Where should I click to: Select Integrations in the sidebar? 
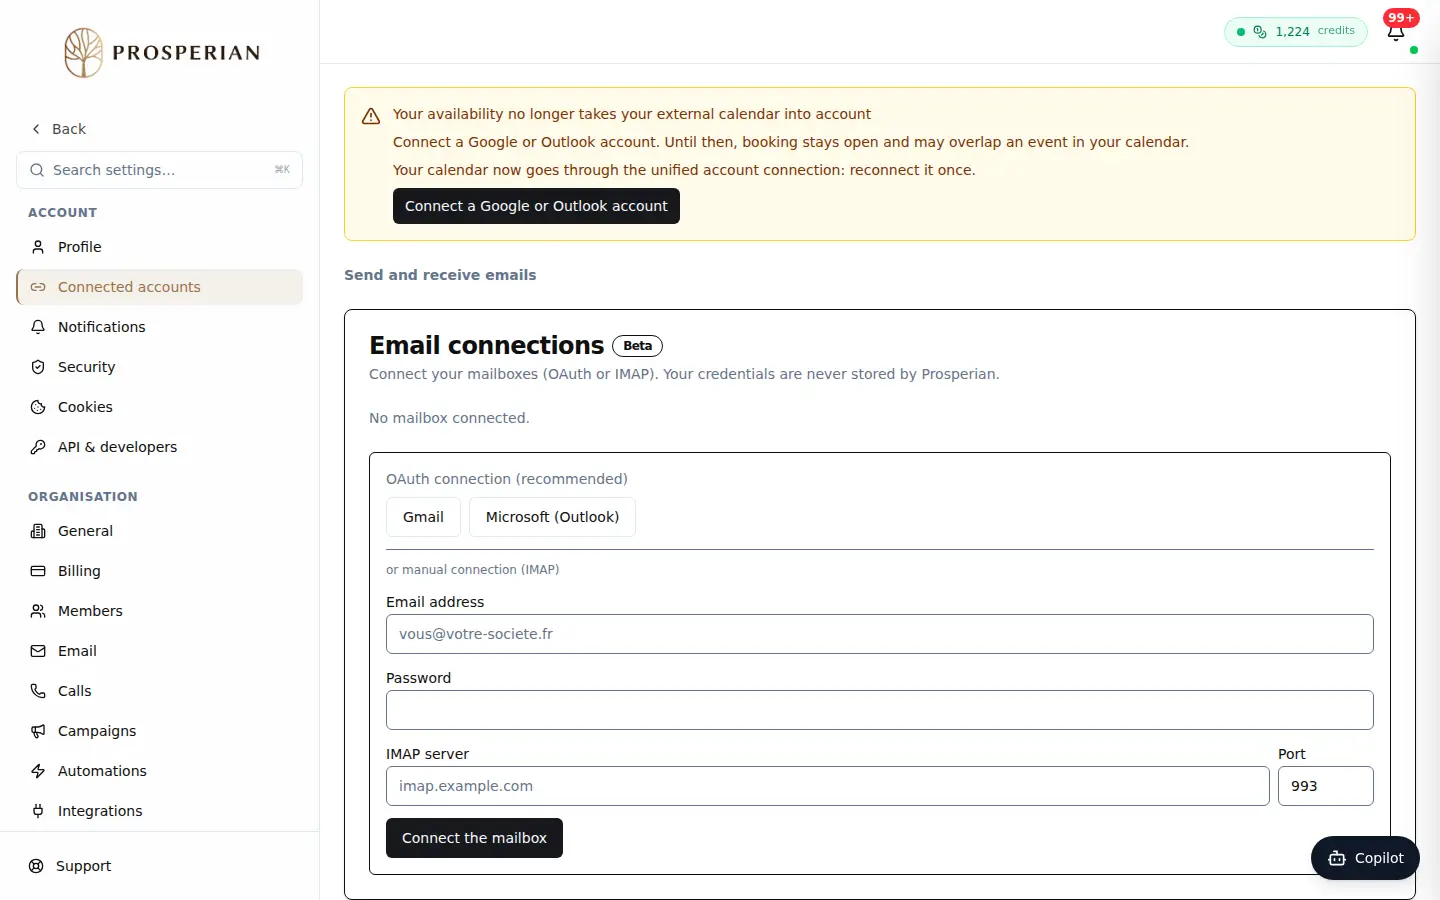click(x=160, y=811)
